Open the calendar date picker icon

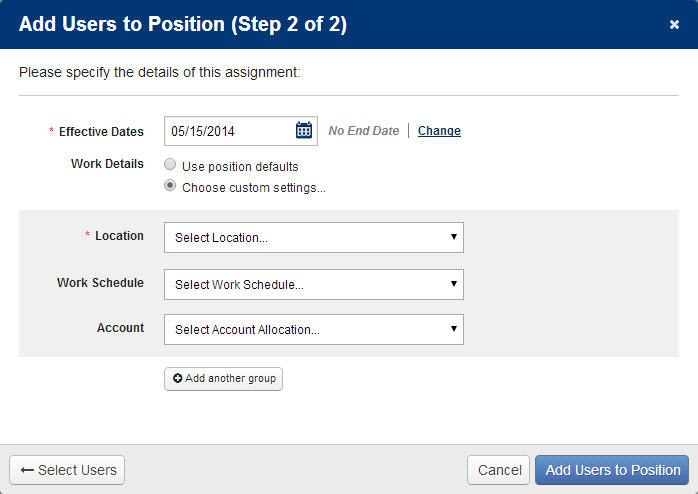[x=304, y=130]
